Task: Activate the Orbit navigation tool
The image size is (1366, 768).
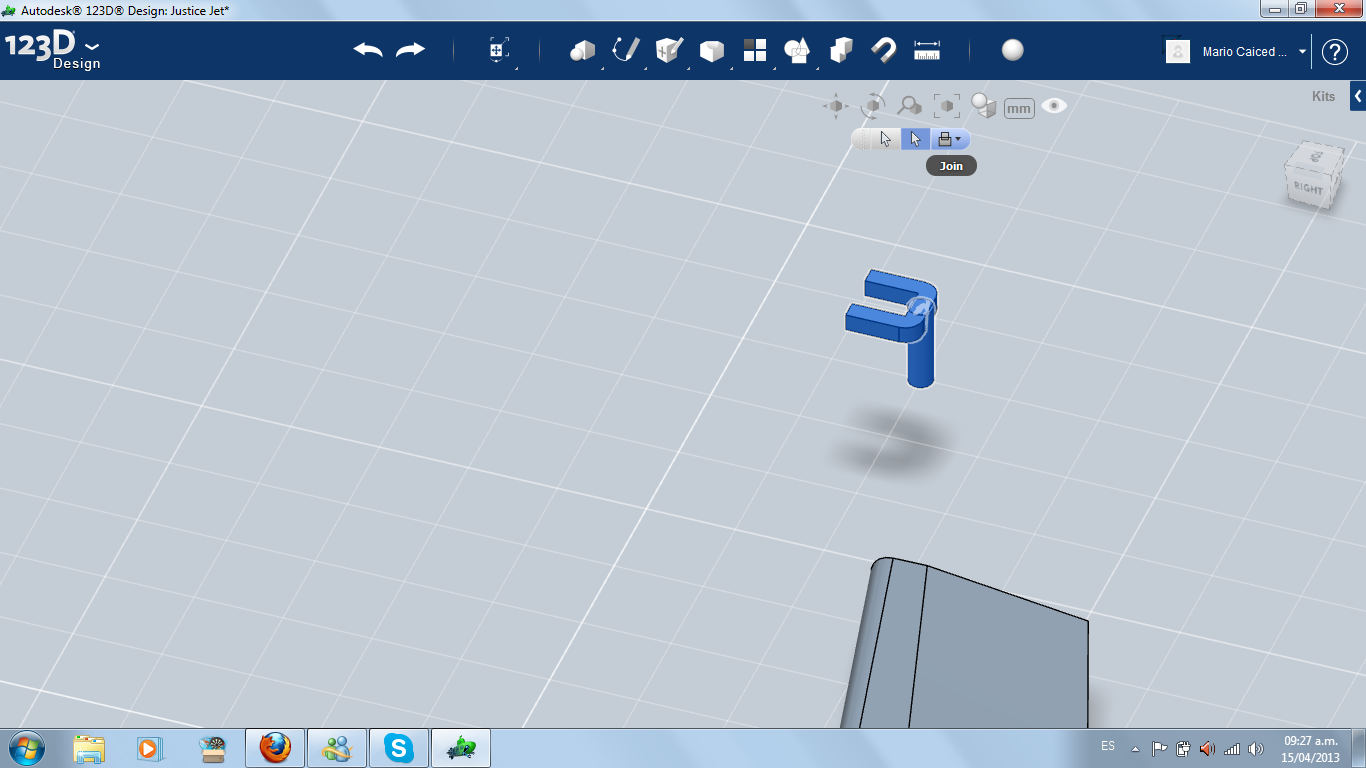Action: tap(873, 105)
